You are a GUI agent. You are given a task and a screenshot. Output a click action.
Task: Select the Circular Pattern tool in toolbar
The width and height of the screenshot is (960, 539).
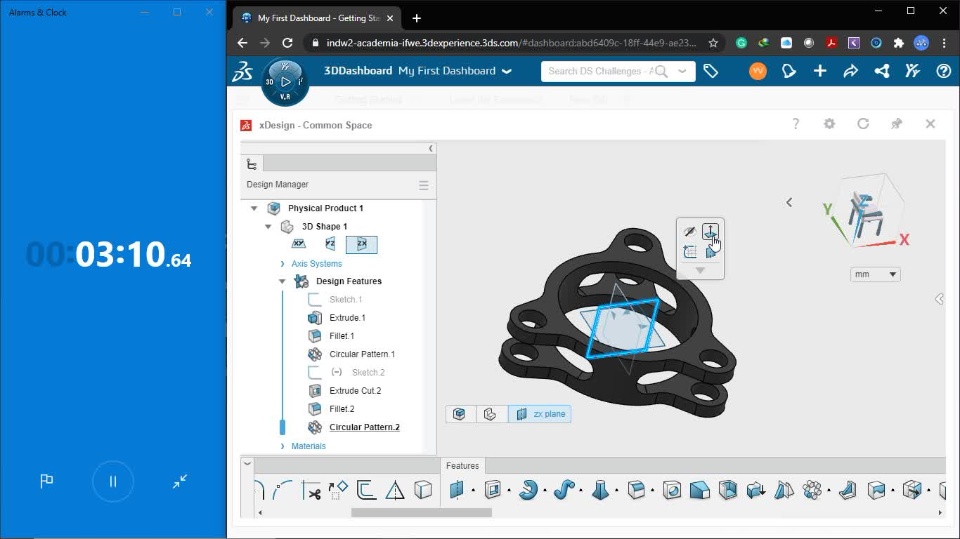pos(812,490)
